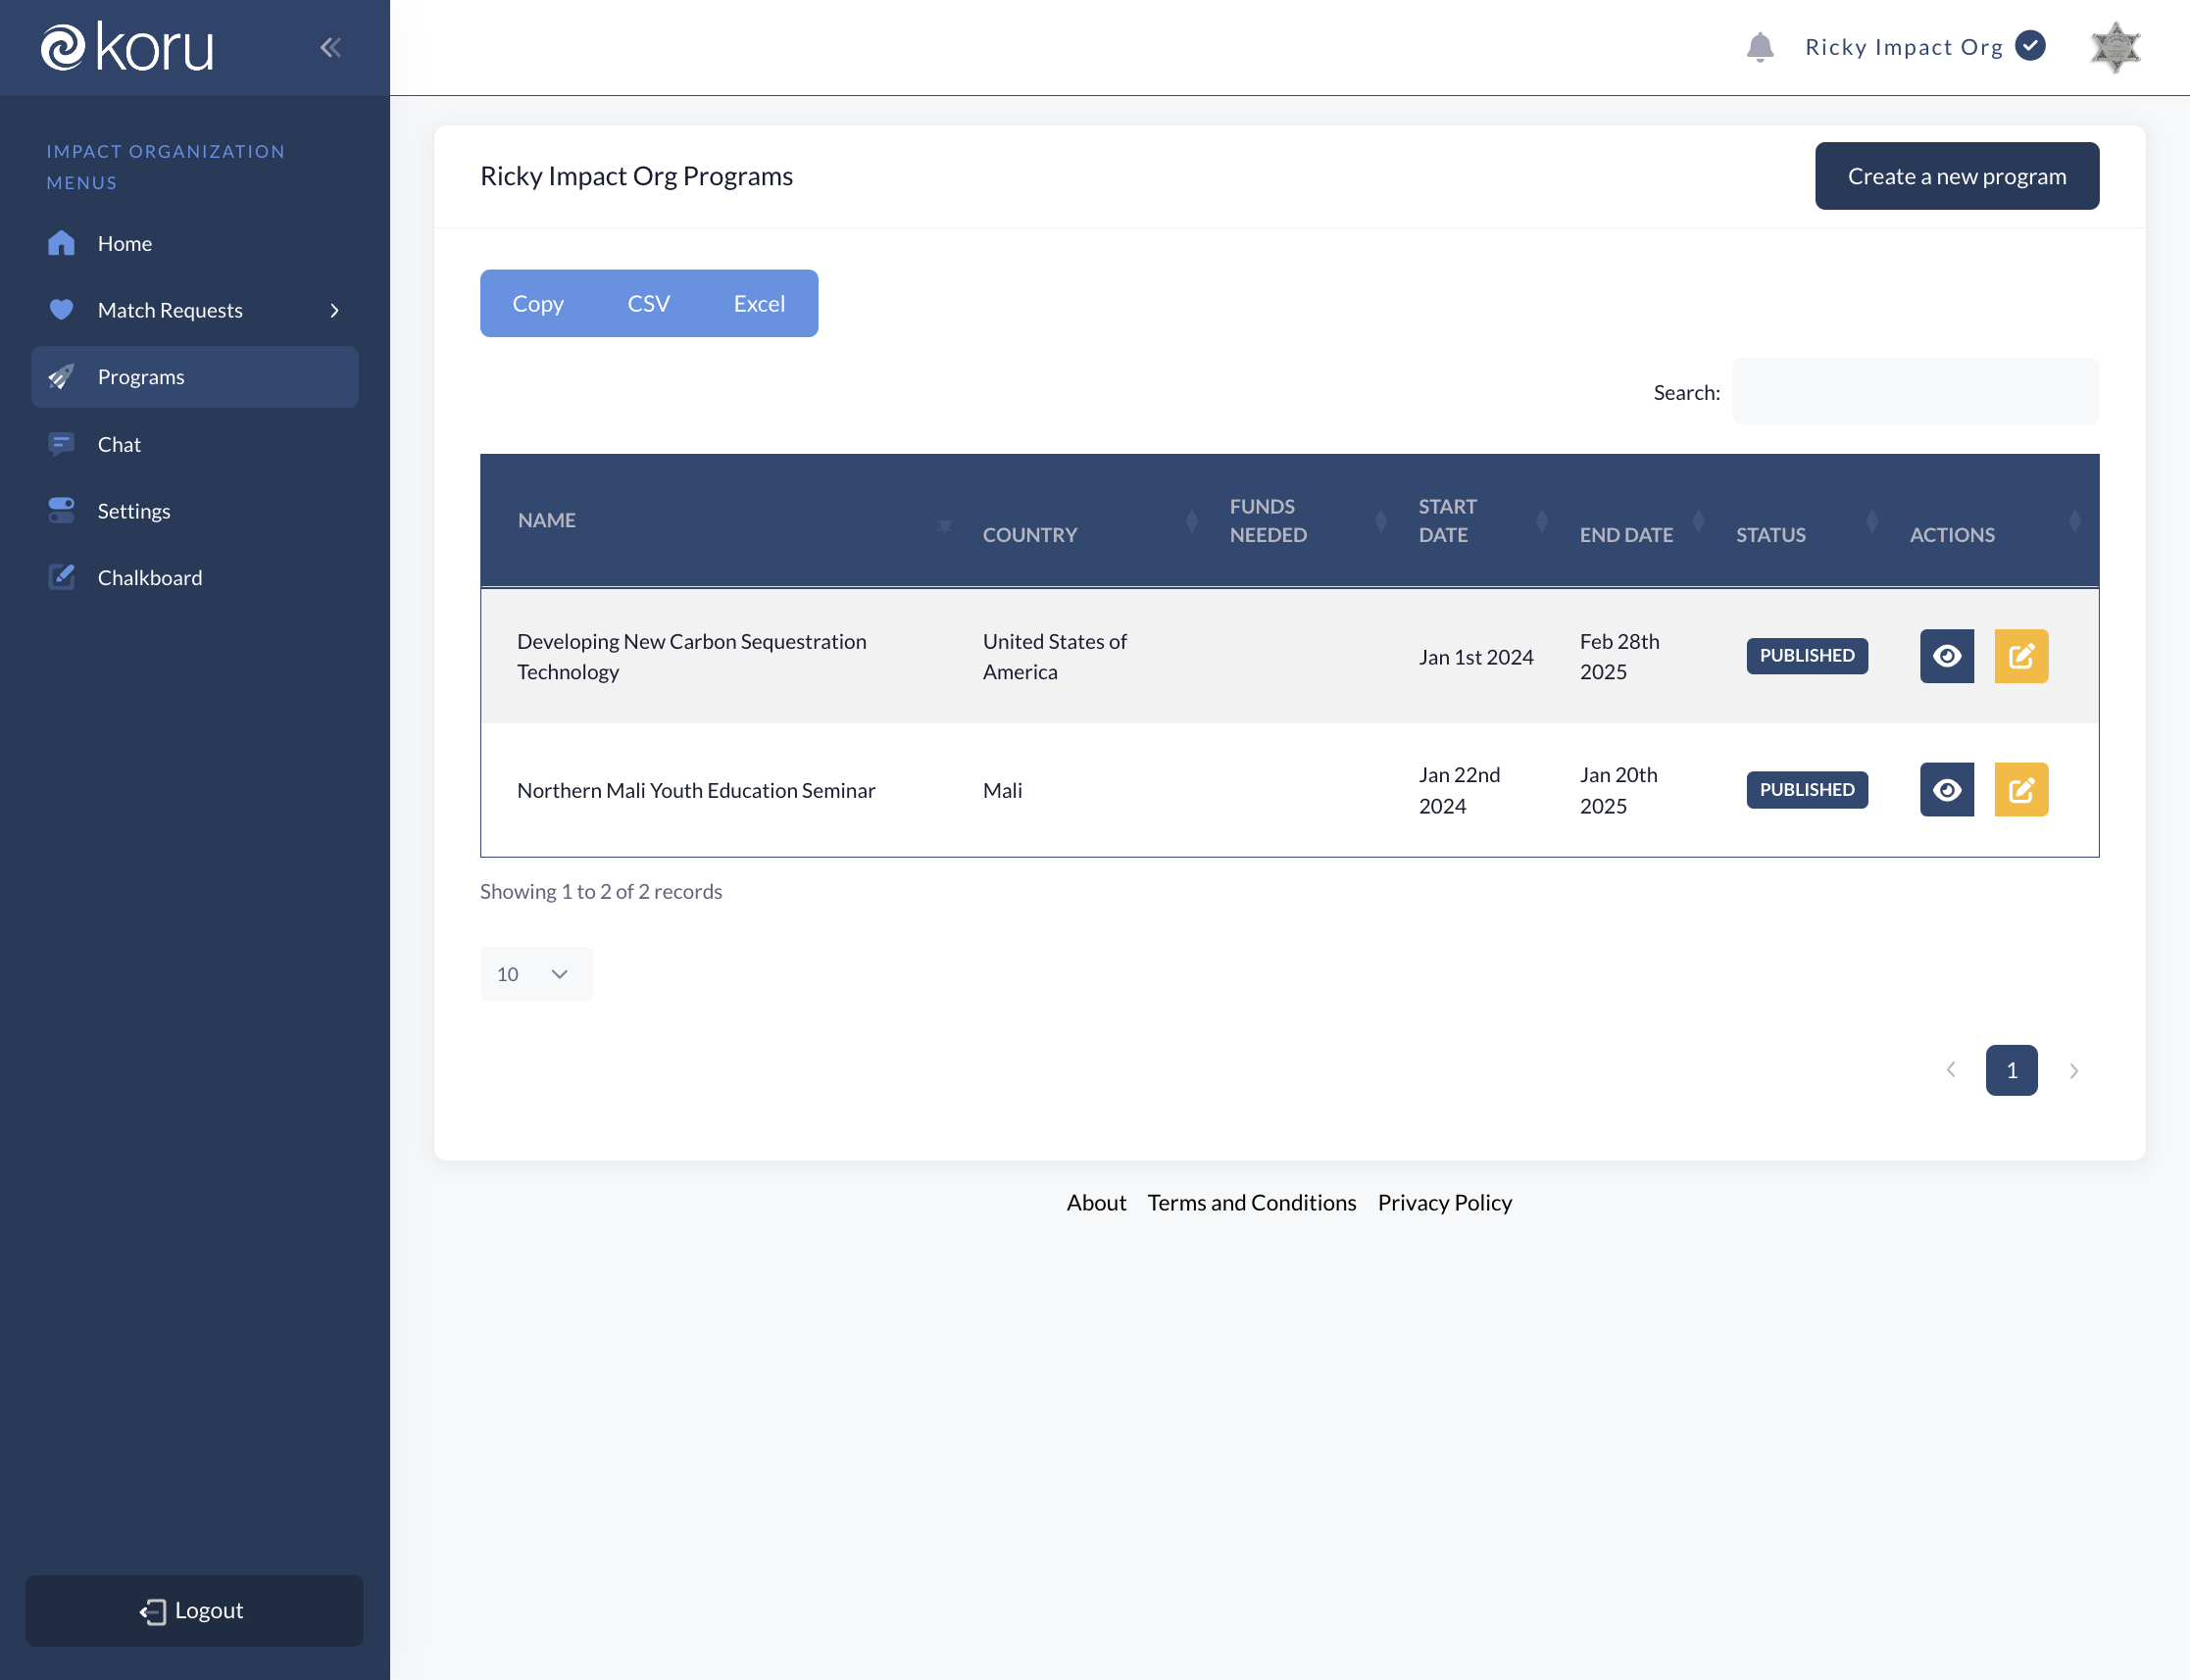Go to the previous page arrow
The width and height of the screenshot is (2190, 1680).
pos(1950,1070)
